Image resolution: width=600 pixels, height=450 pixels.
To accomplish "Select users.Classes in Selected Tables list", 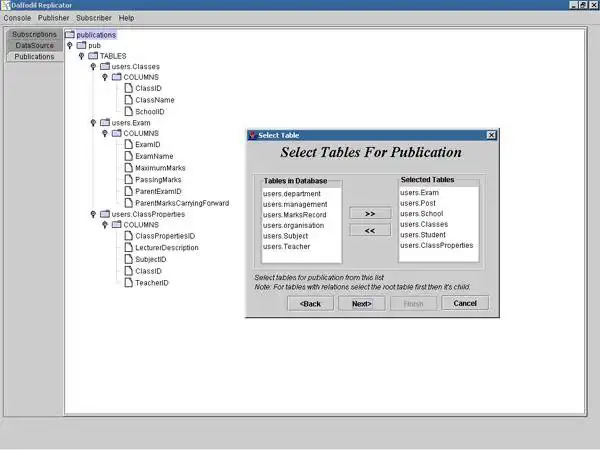I will (439, 224).
